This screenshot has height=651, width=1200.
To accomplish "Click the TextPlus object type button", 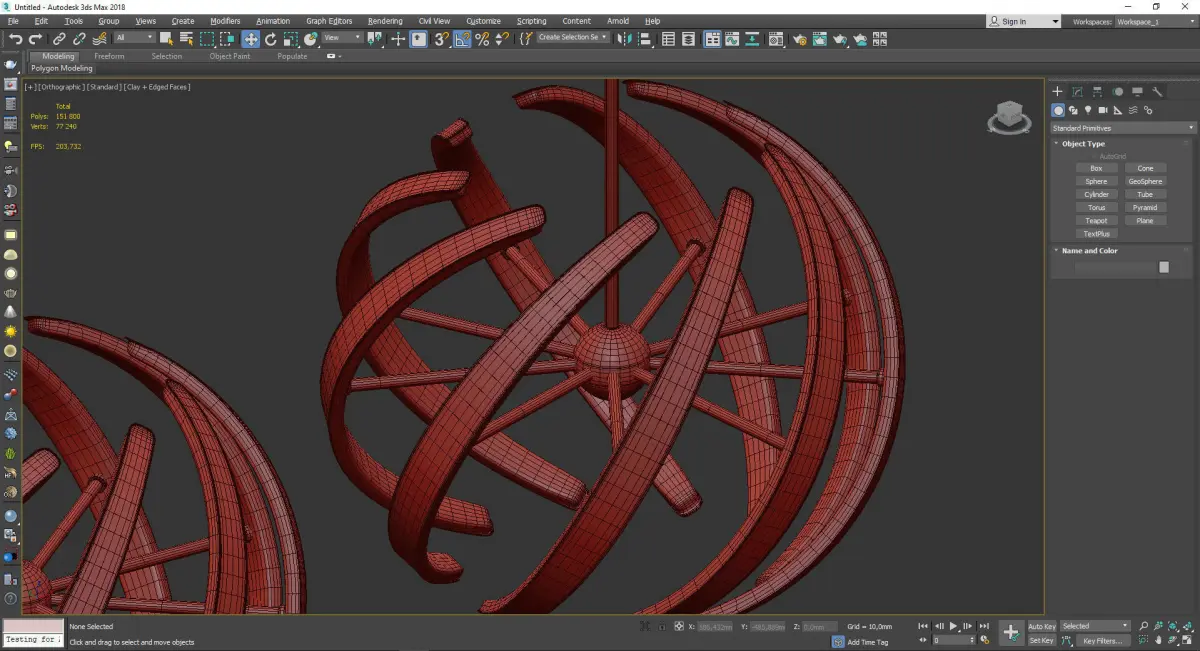I will click(x=1096, y=234).
